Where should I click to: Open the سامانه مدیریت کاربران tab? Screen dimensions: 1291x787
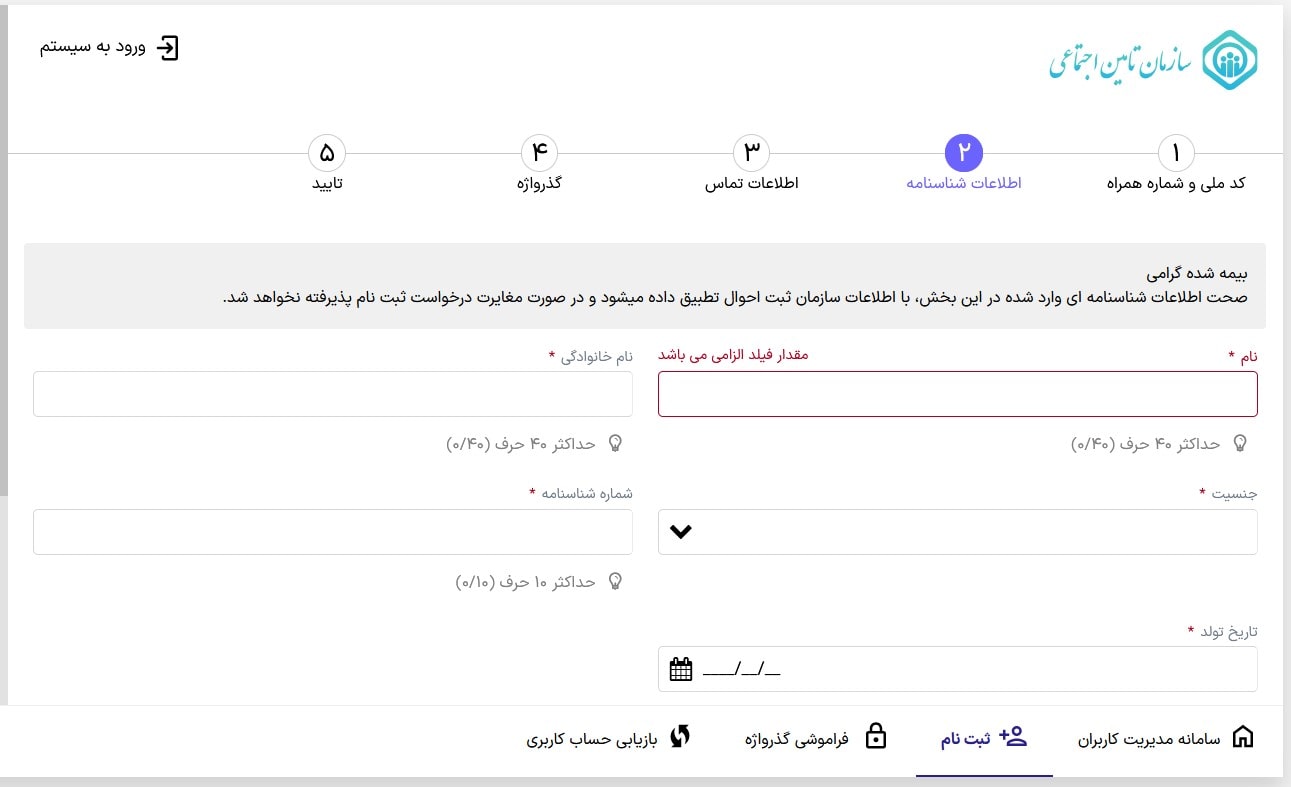point(1166,739)
